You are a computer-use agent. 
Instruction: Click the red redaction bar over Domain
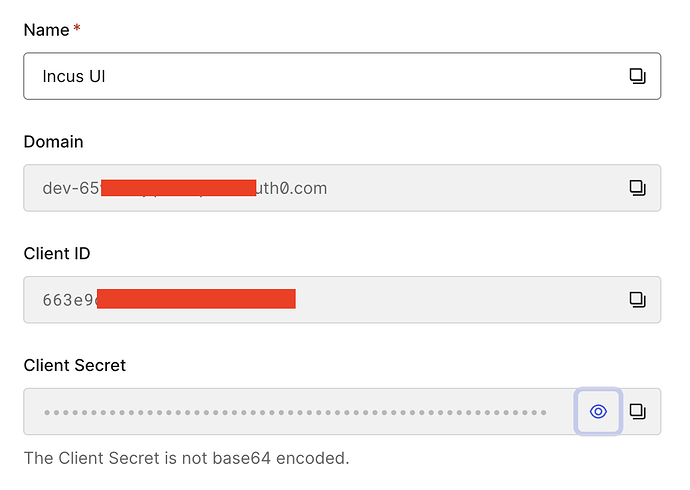click(x=179, y=188)
